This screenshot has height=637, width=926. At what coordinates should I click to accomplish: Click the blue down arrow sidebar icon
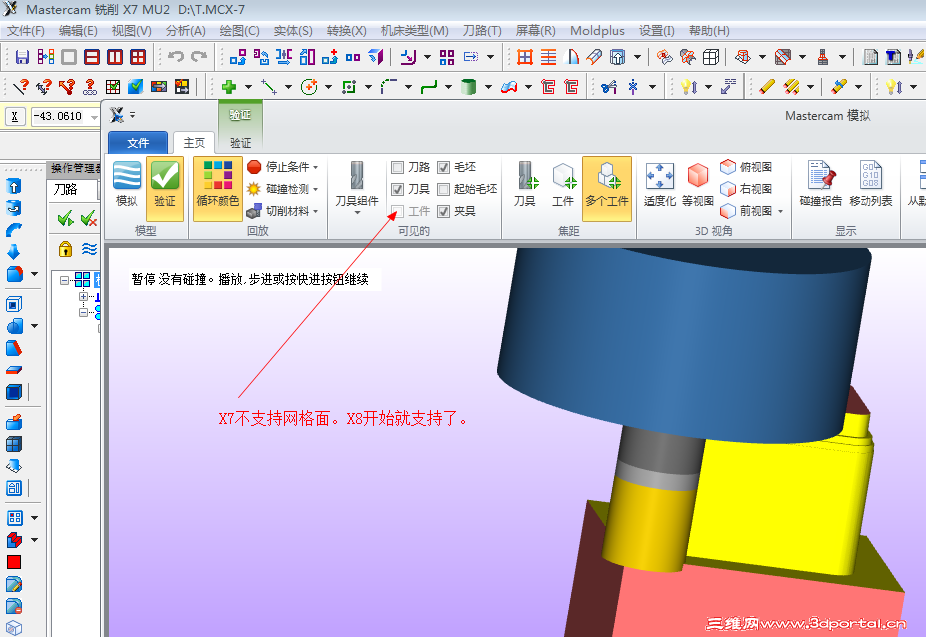pyautogui.click(x=13, y=252)
